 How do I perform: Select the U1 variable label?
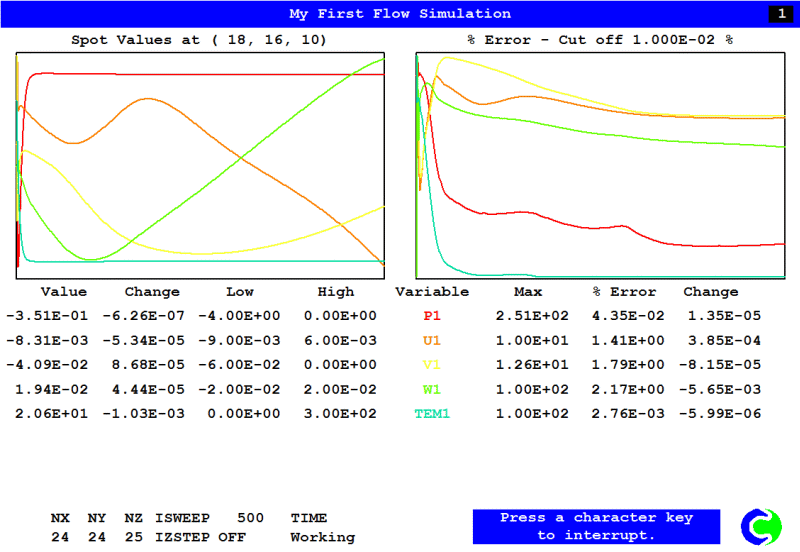[x=432, y=340]
